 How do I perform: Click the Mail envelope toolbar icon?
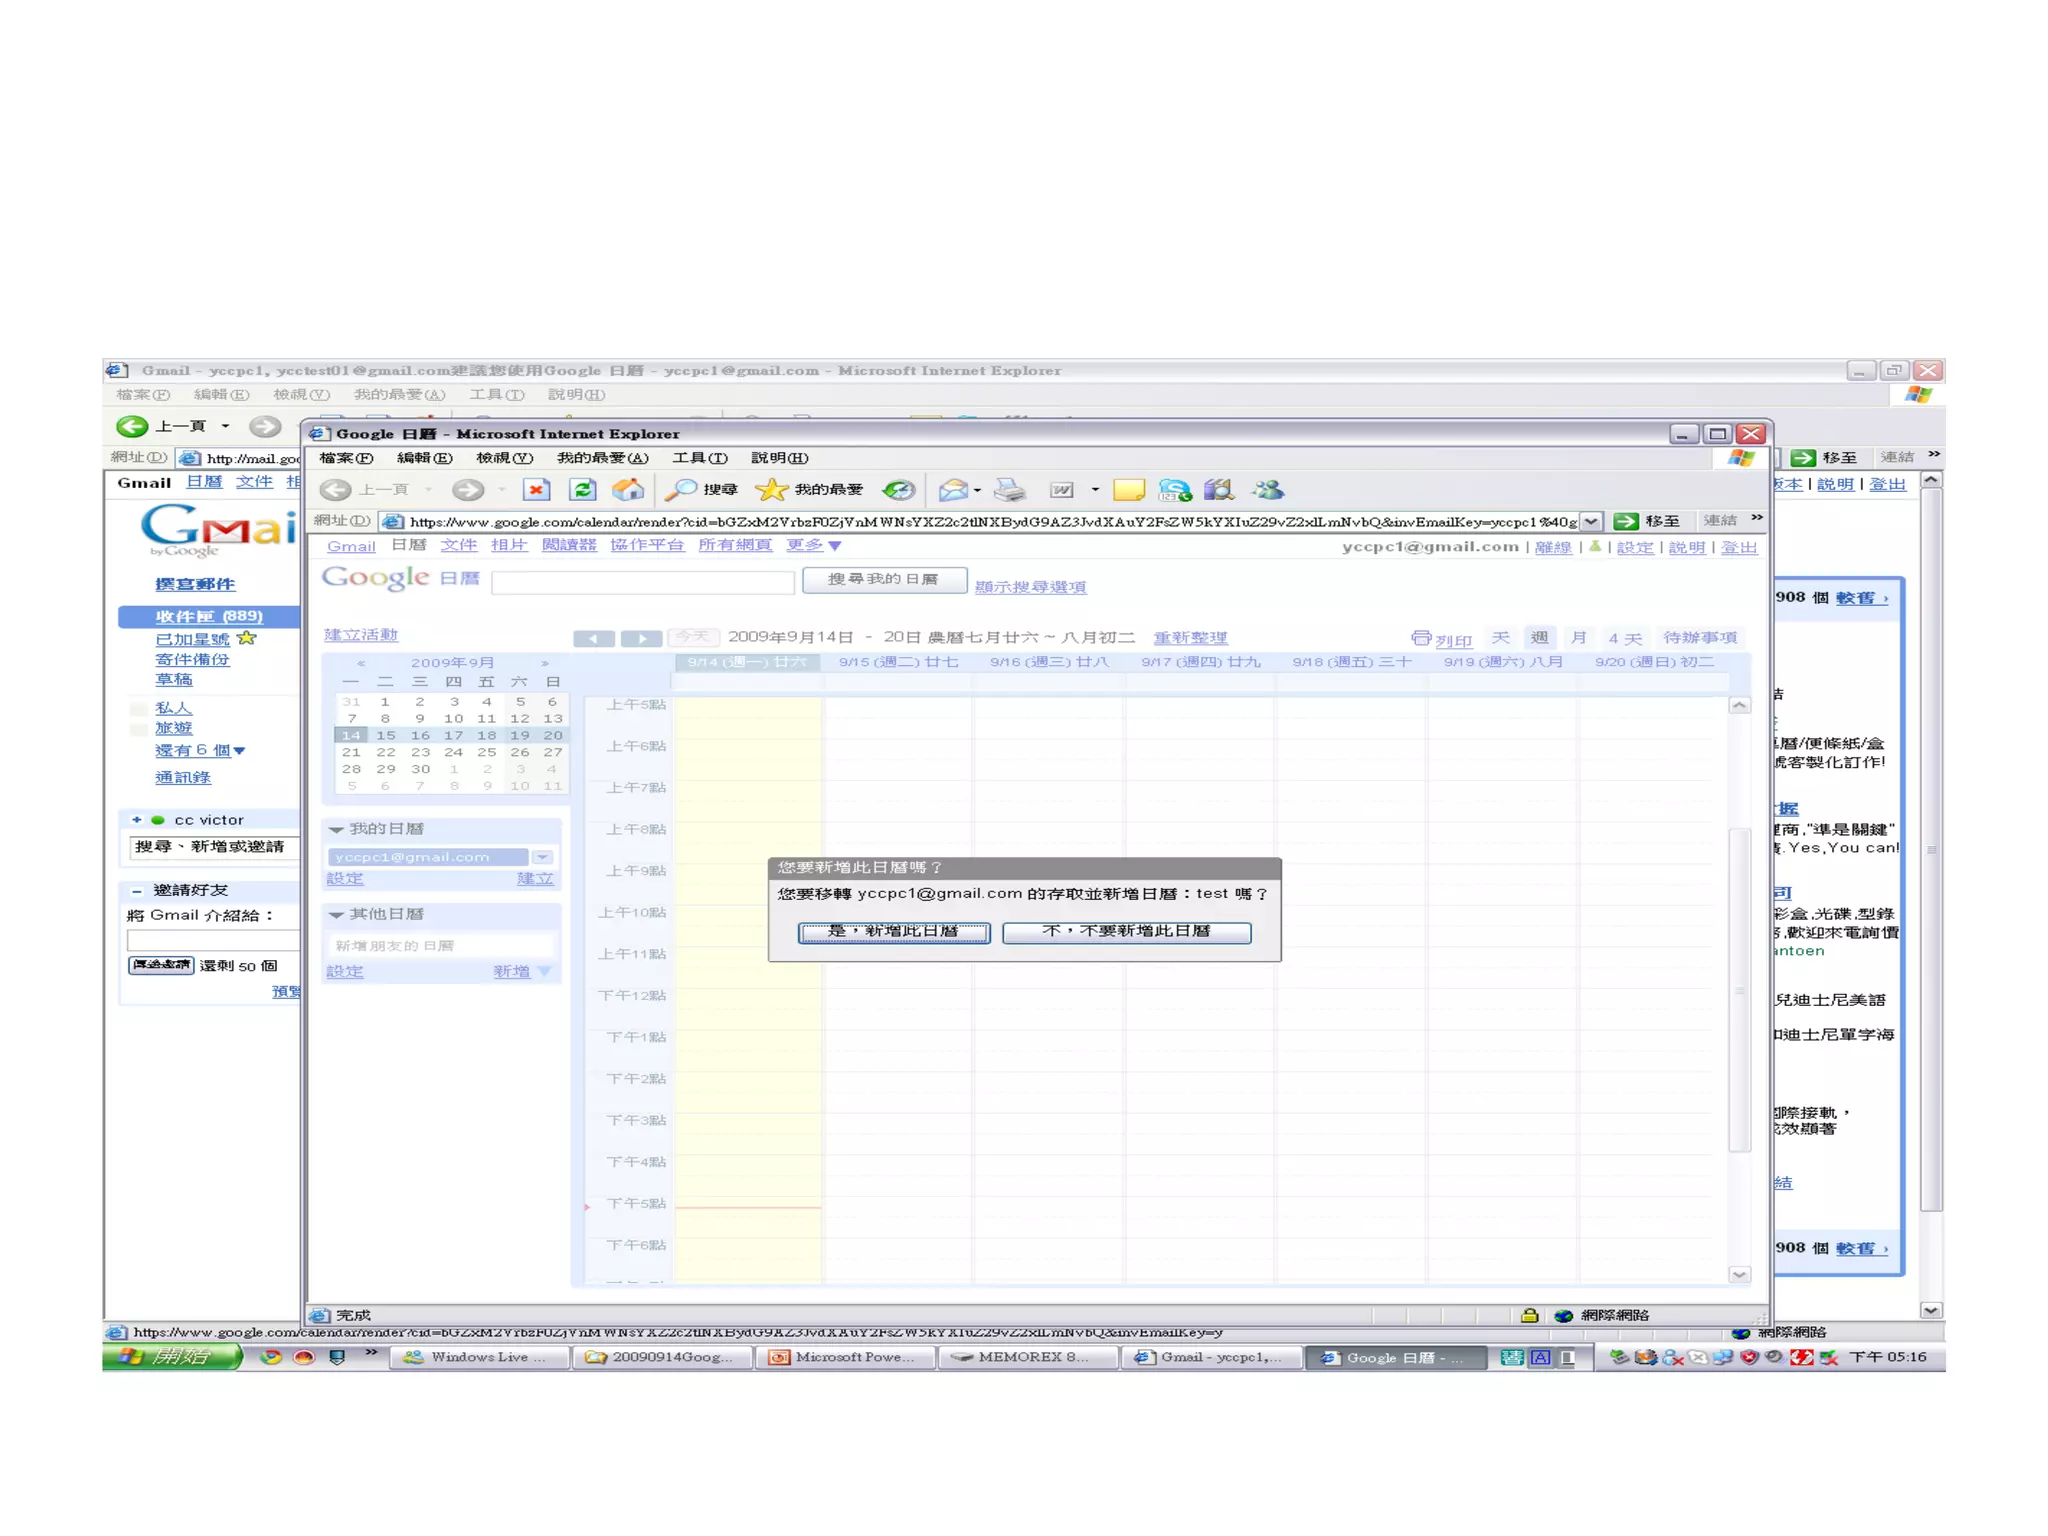953,489
